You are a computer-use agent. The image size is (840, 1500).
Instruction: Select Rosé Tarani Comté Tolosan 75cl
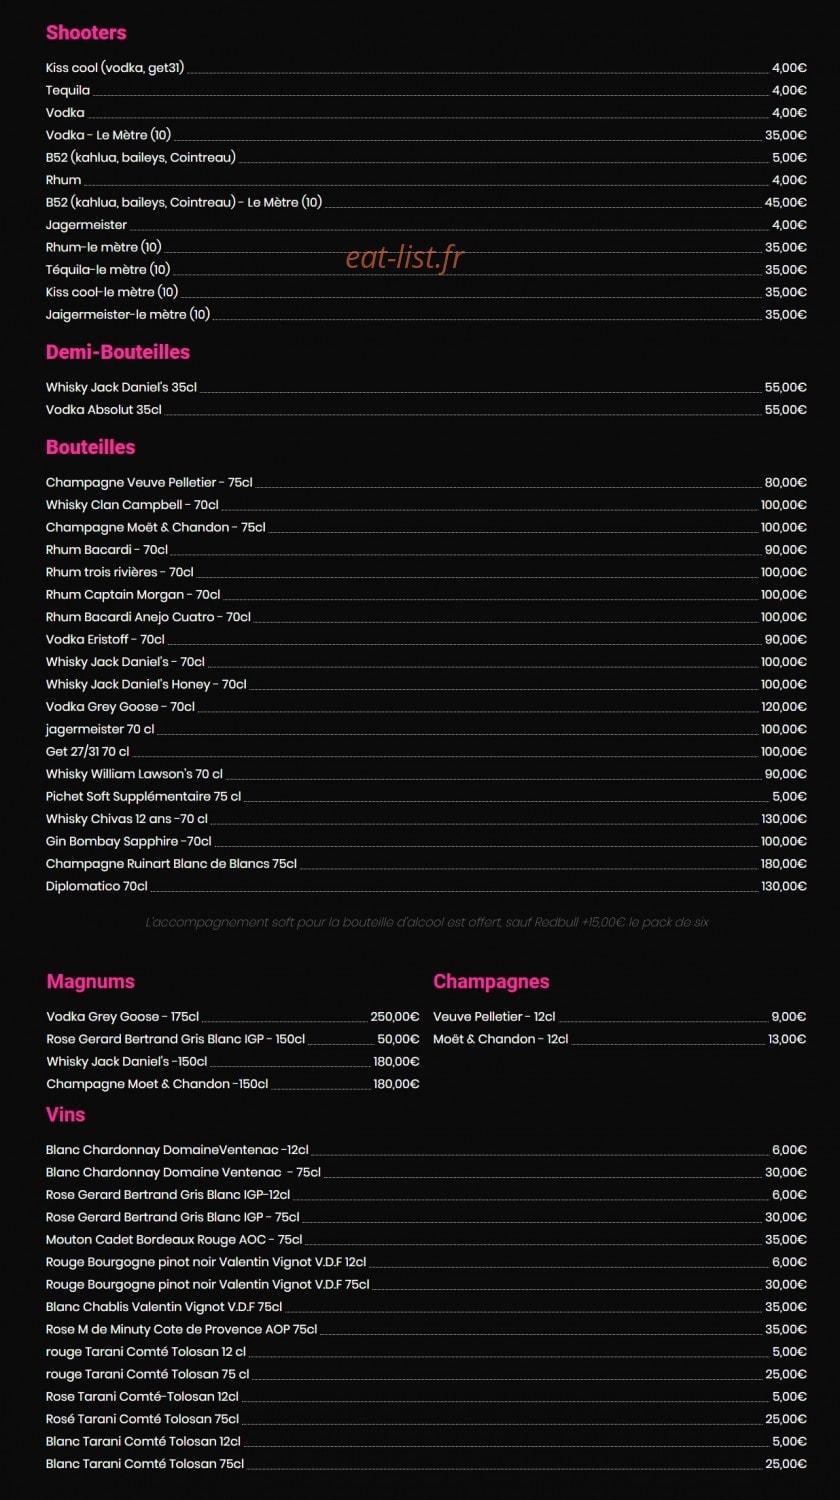426,1419
